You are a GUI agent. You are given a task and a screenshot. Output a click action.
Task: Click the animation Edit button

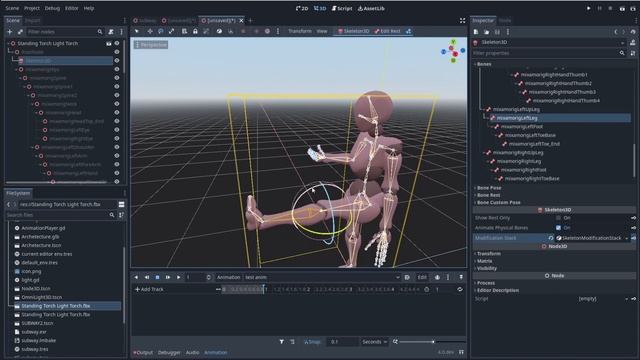422,278
